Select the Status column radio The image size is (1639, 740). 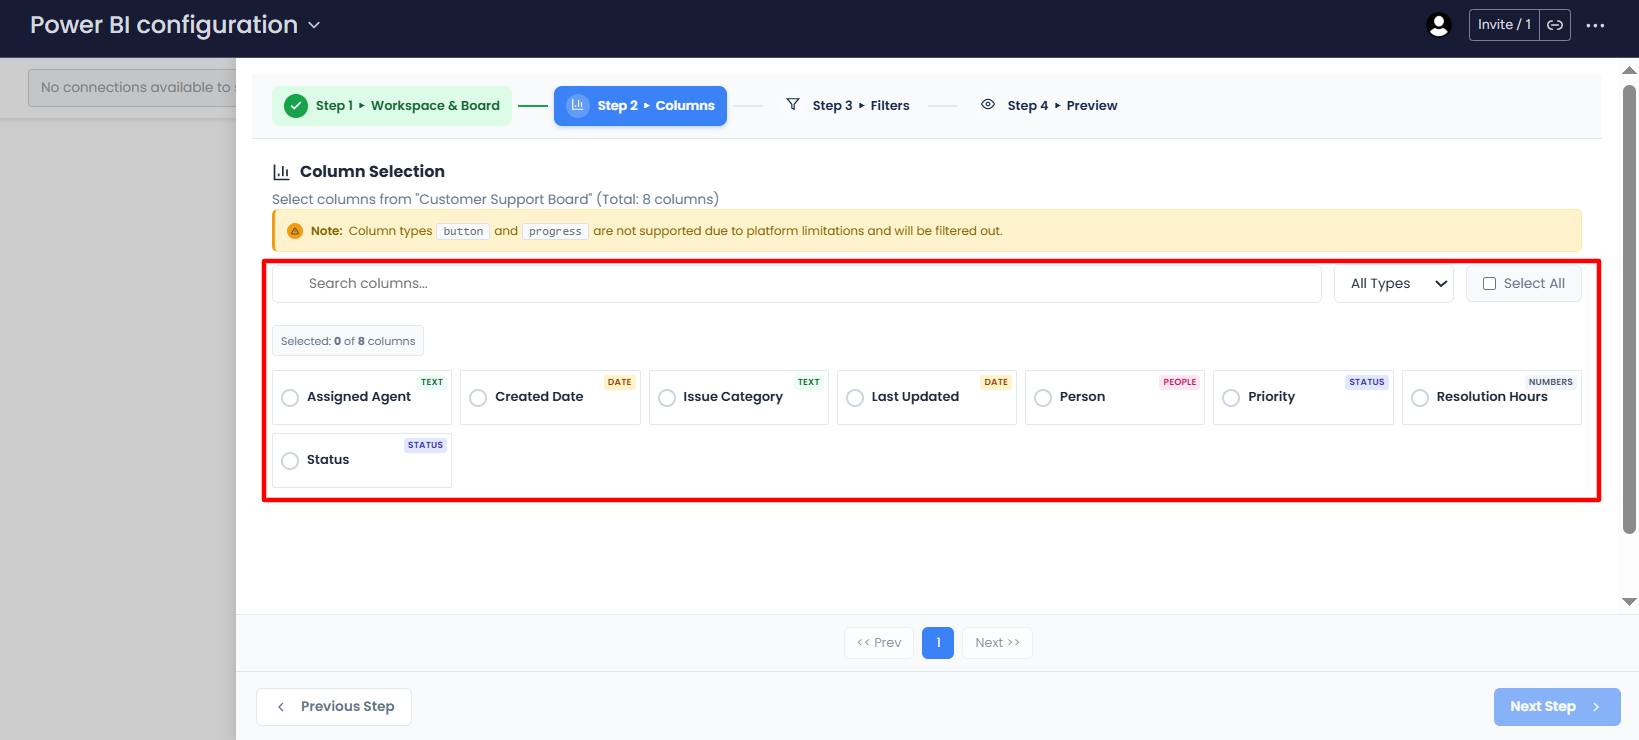(290, 461)
